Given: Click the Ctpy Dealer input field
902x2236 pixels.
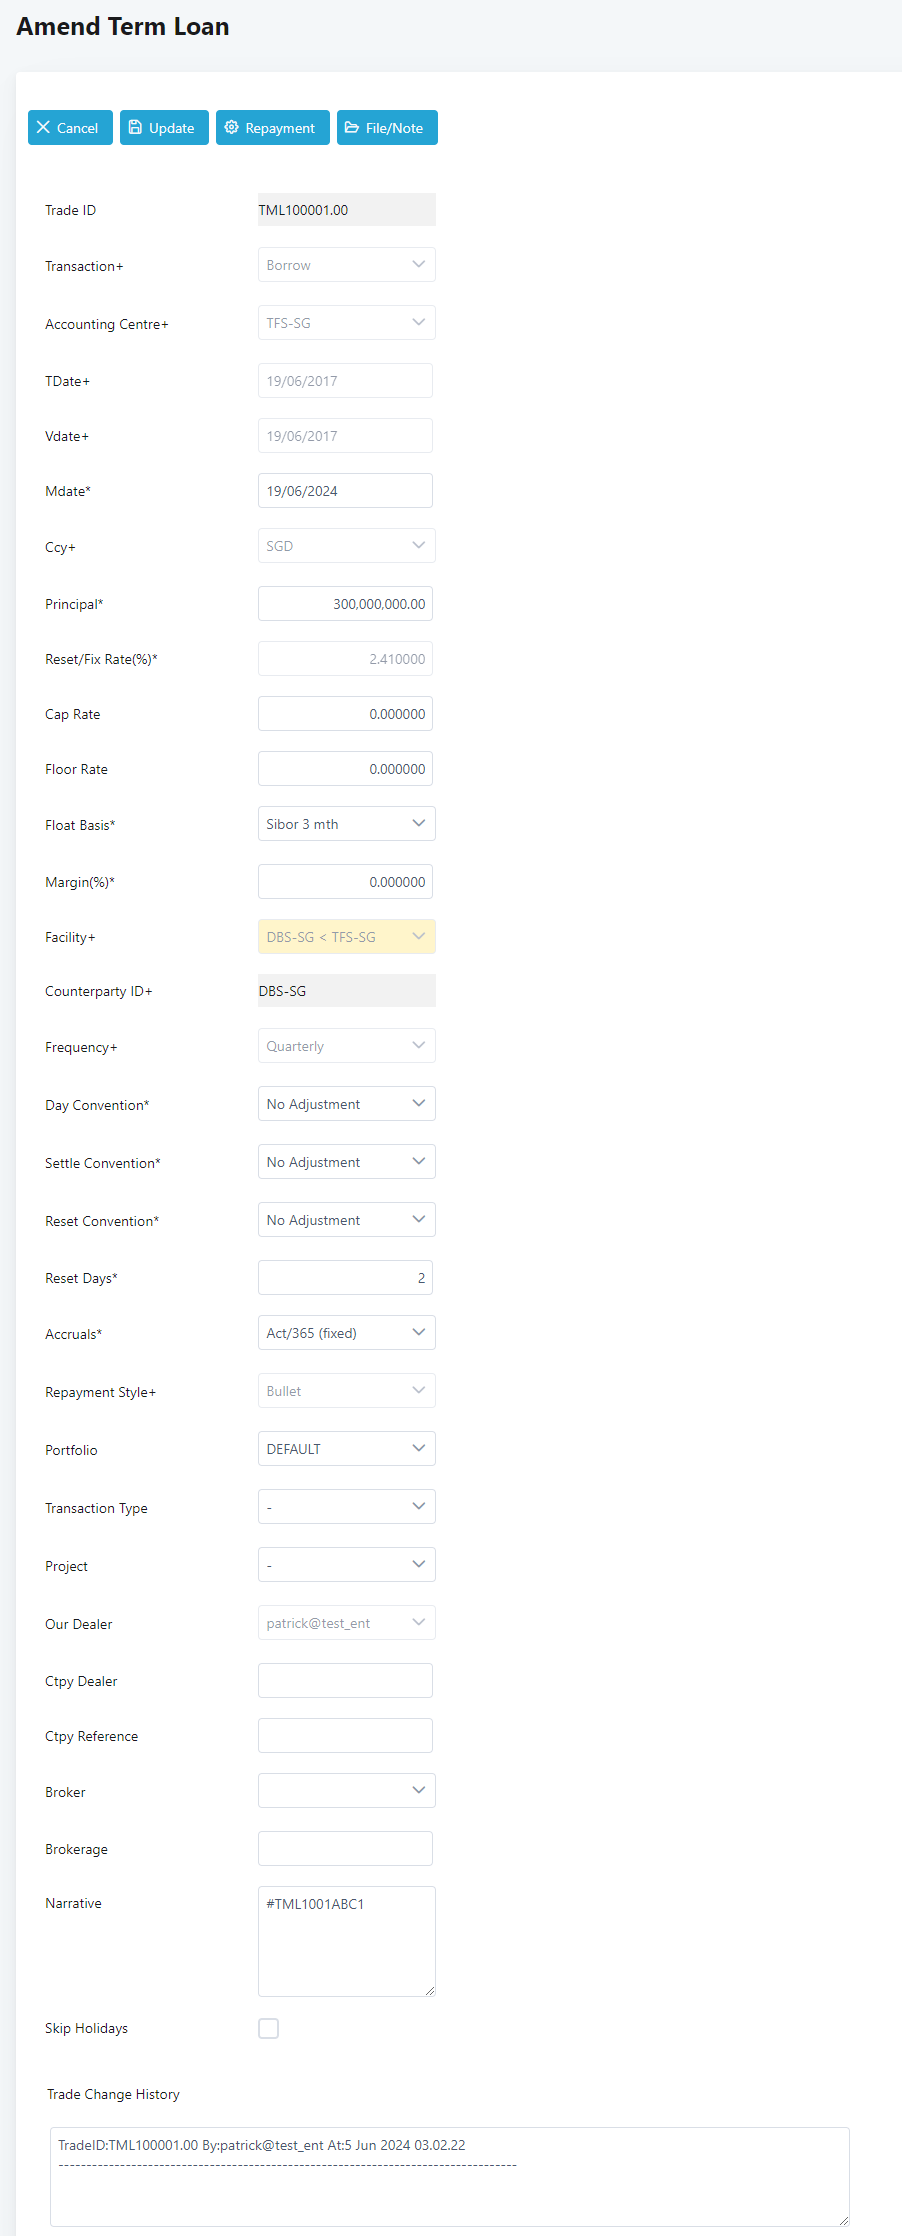Looking at the screenshot, I should pyautogui.click(x=345, y=1681).
